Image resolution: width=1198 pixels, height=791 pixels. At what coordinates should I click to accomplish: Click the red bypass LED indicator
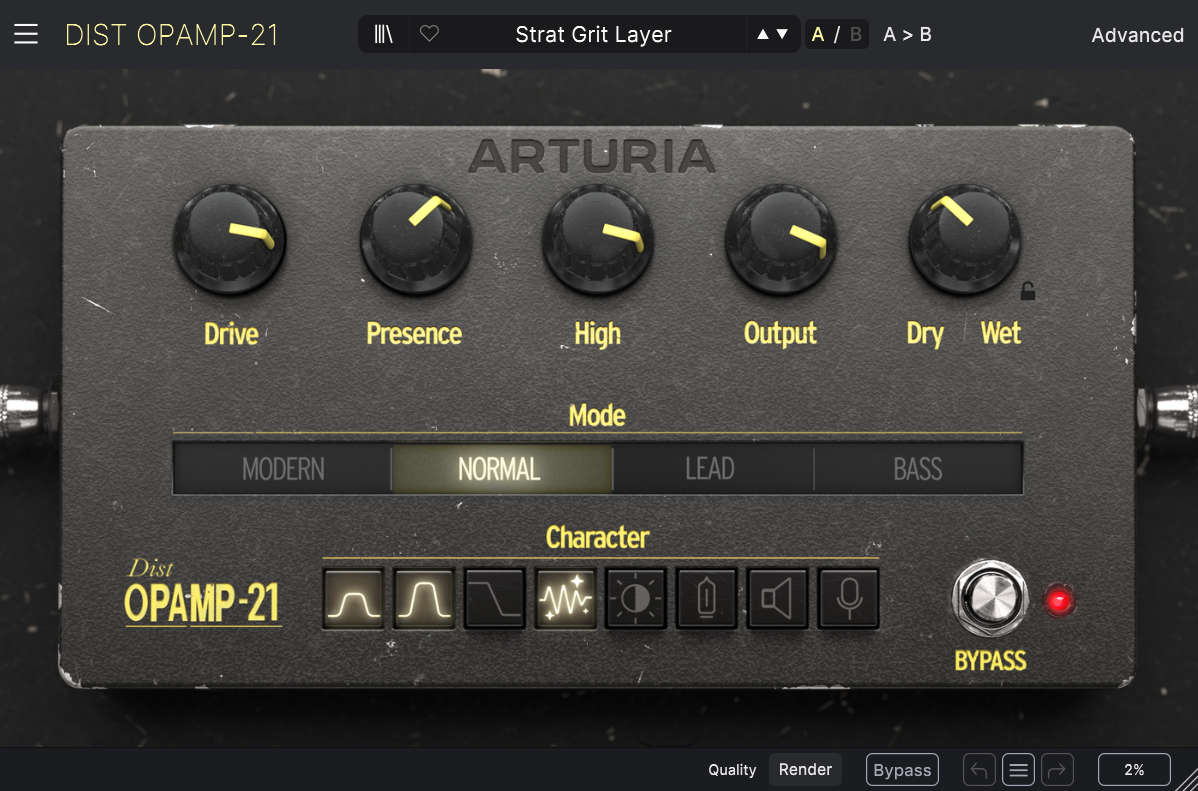coord(1060,601)
